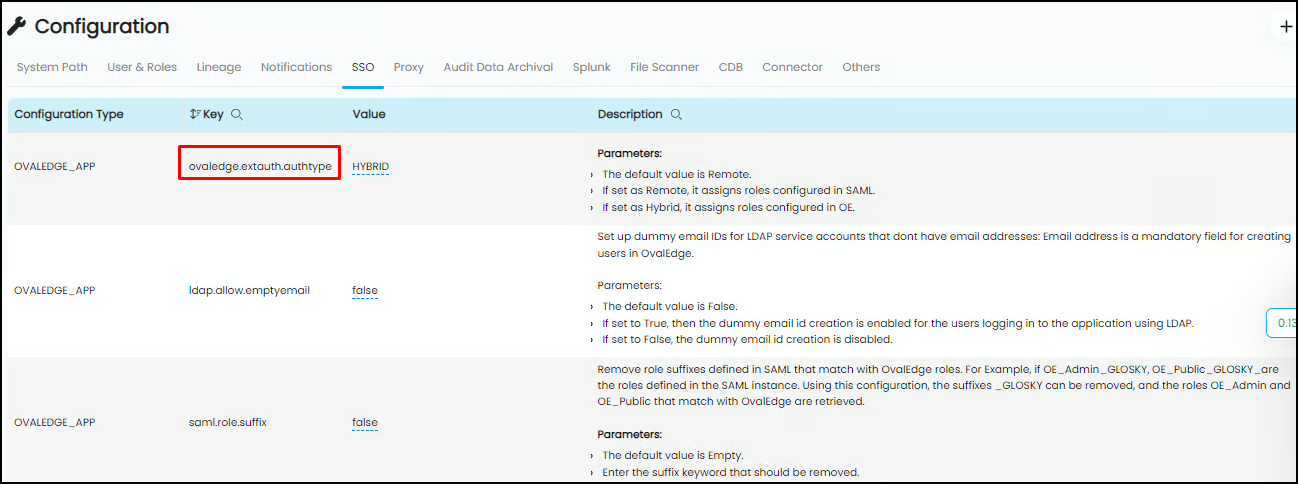Click the ovaledge.extauth.authtype key
1298x484 pixels.
coord(260,166)
